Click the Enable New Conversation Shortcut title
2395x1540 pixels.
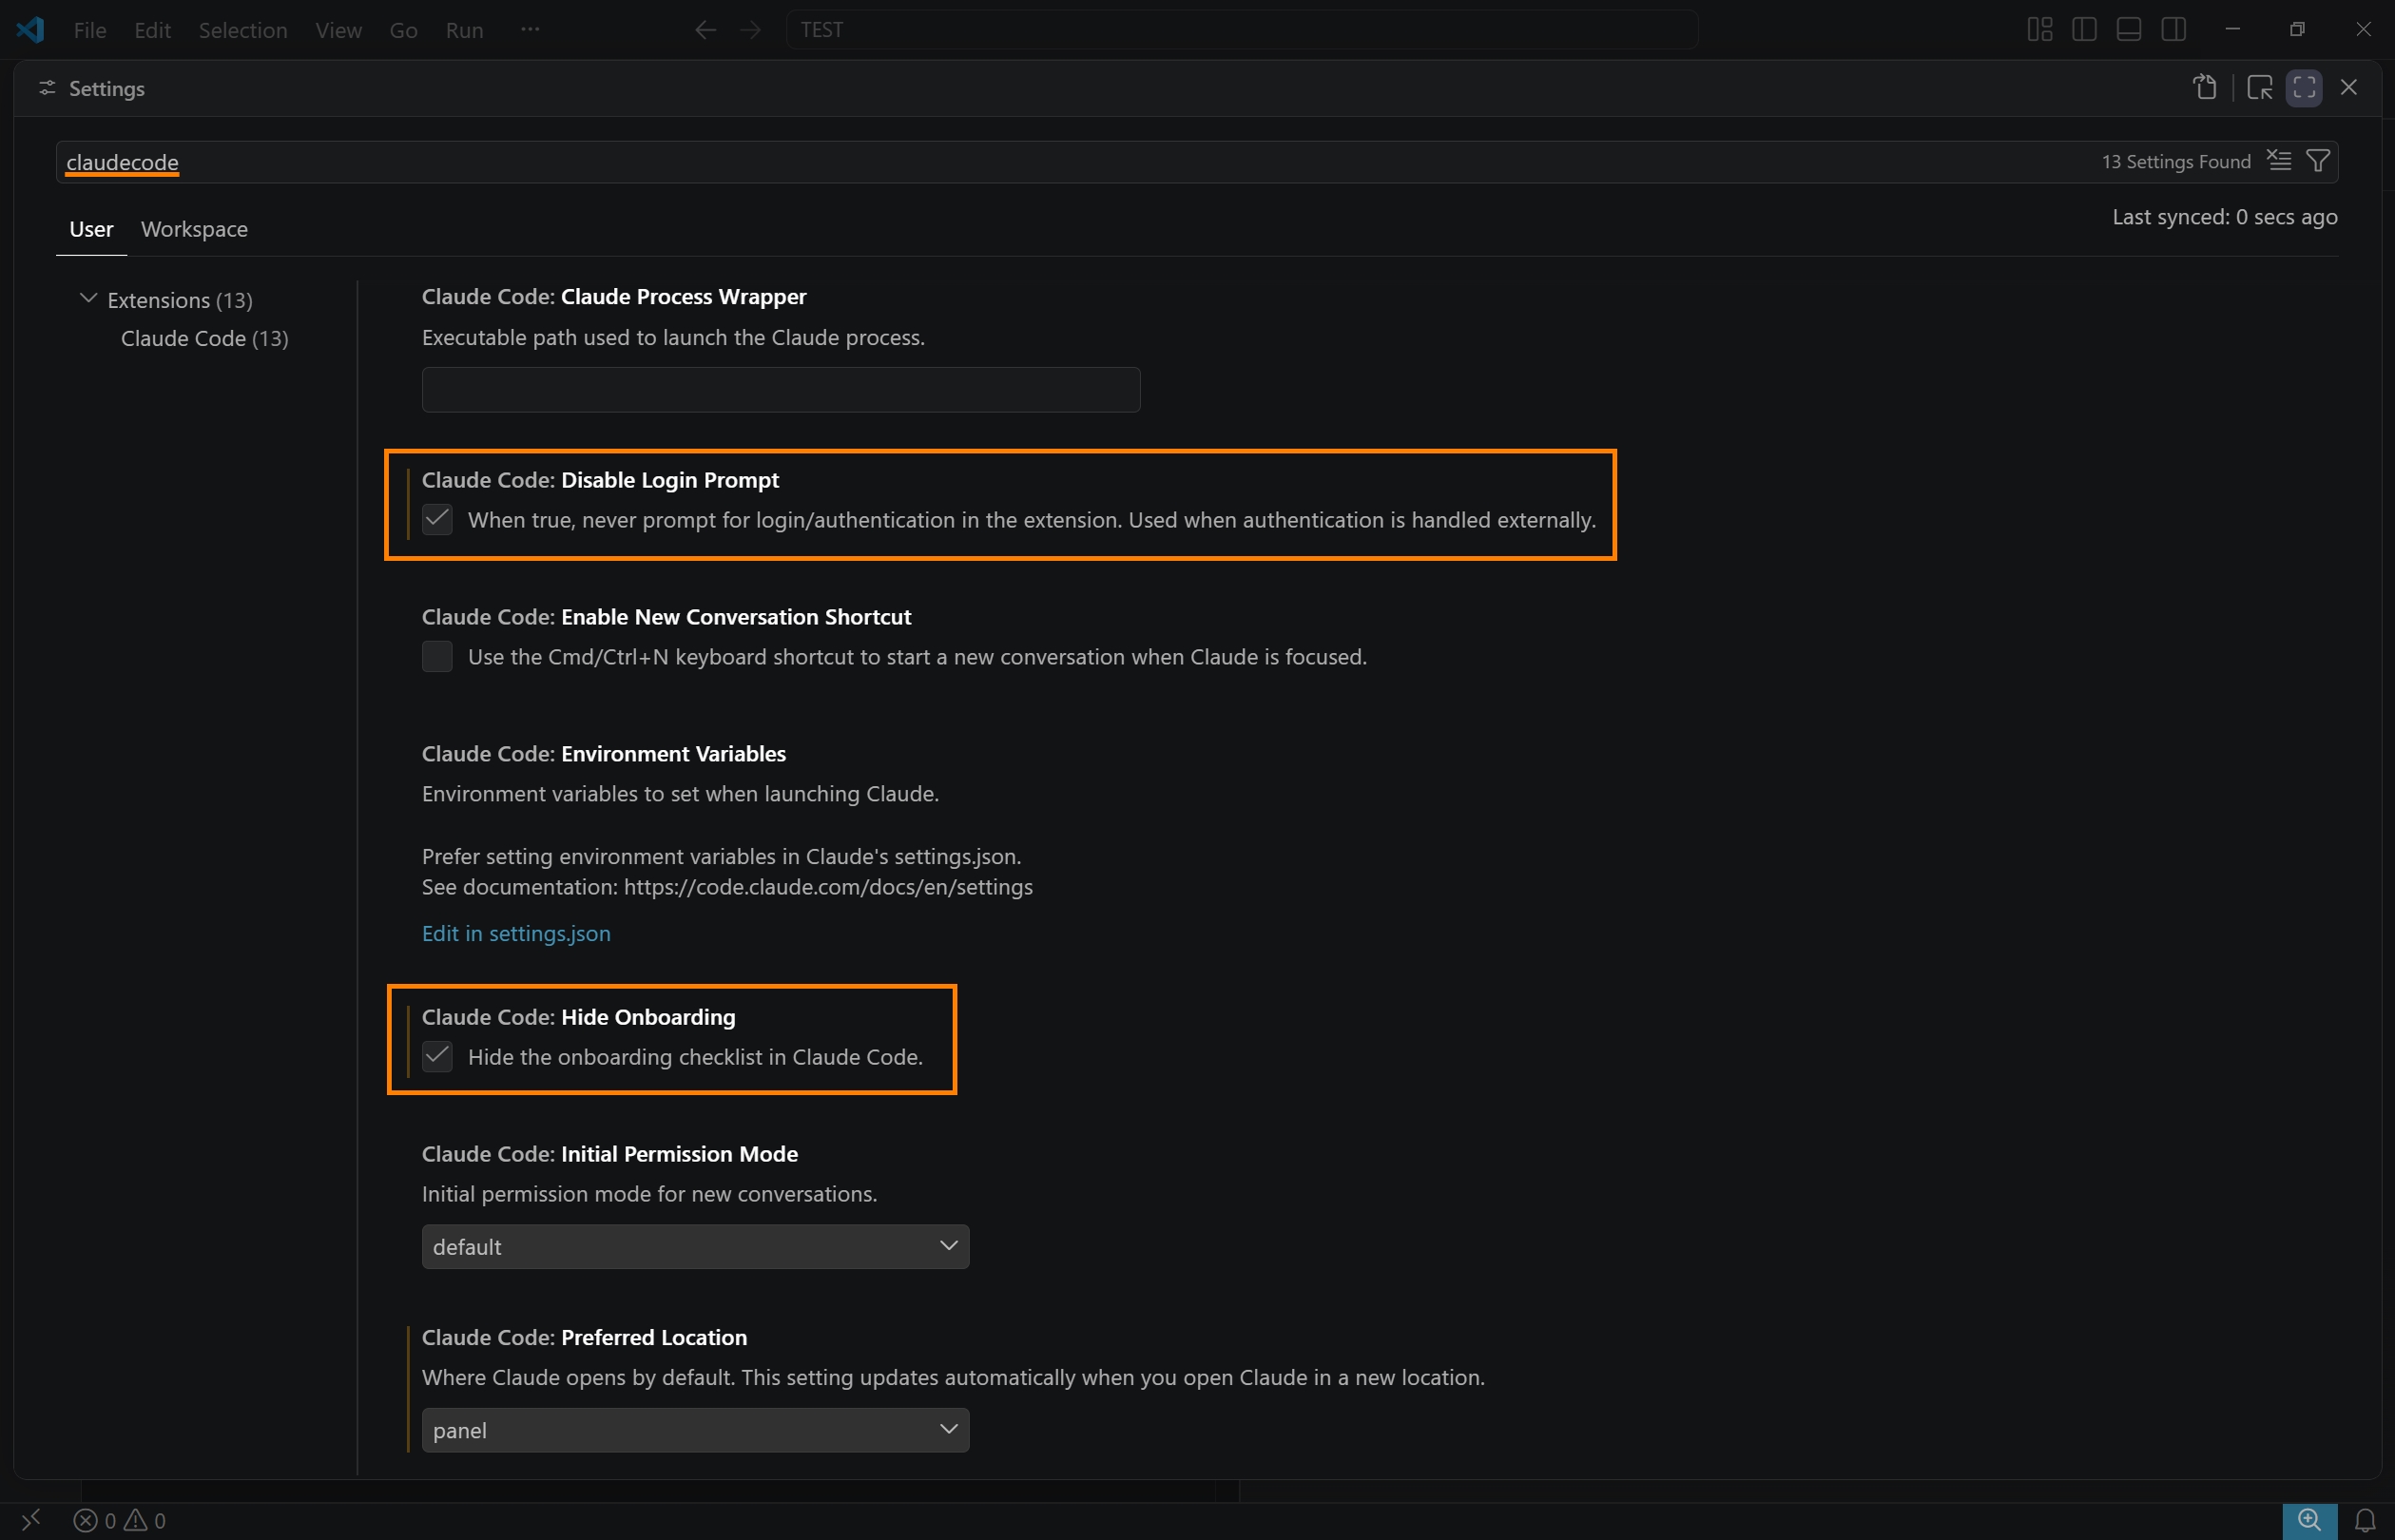(x=666, y=617)
